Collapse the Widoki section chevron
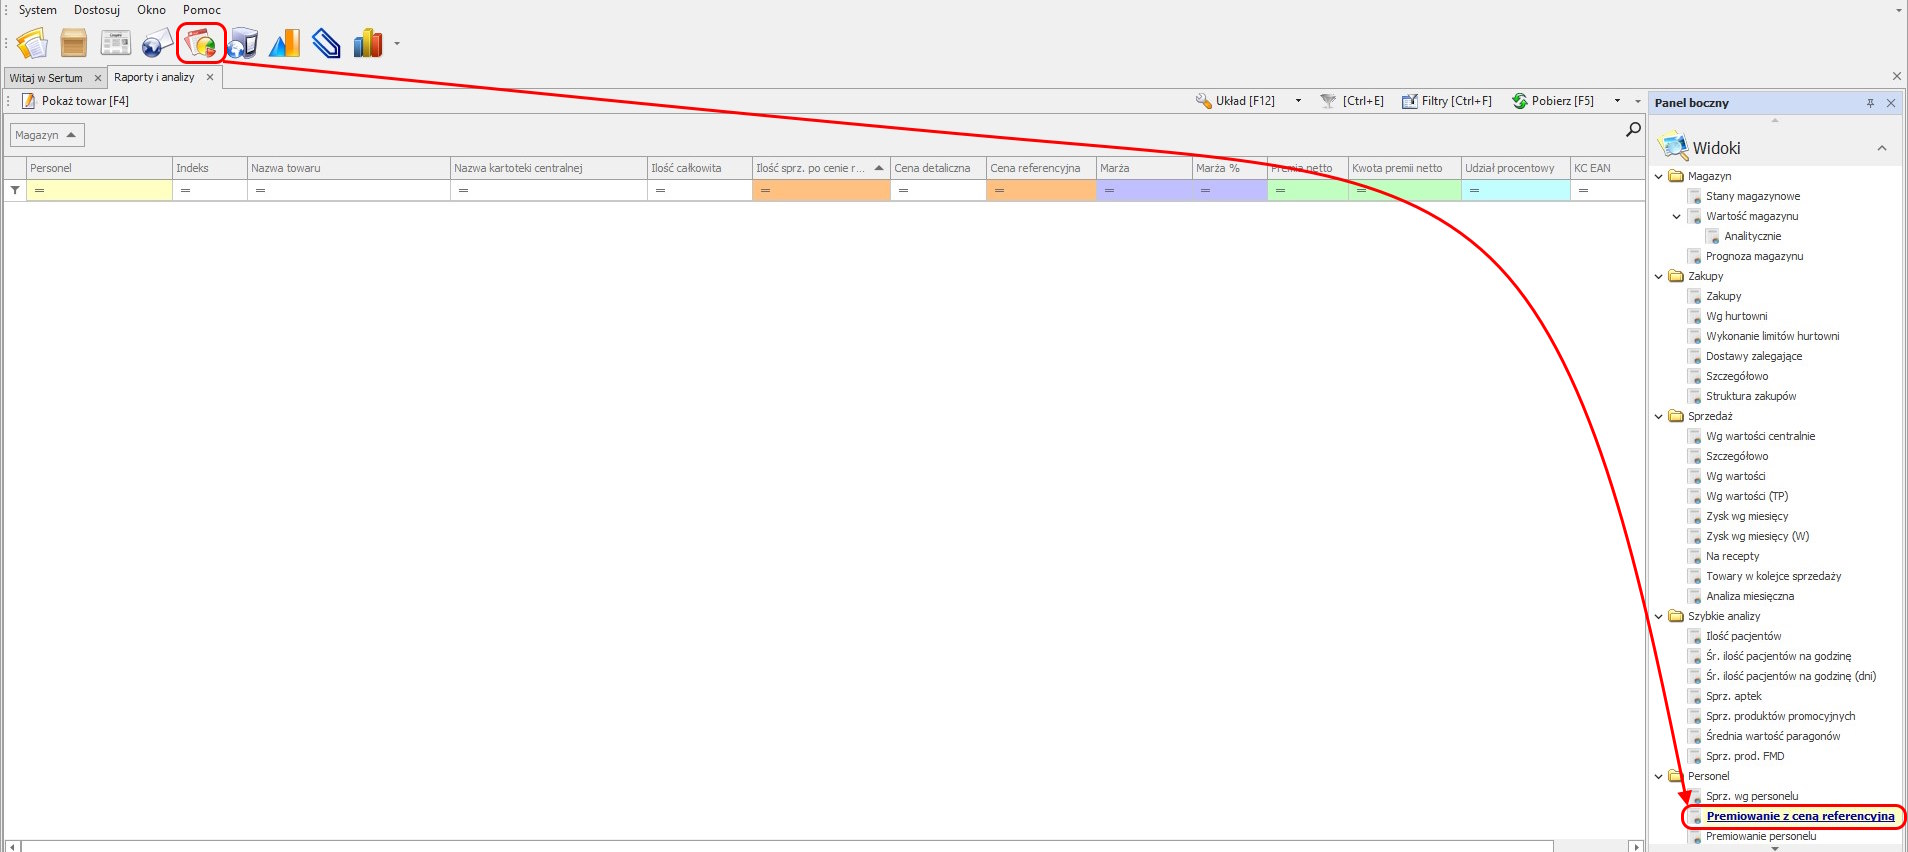Screen dimensions: 1908x852 pos(1882,148)
